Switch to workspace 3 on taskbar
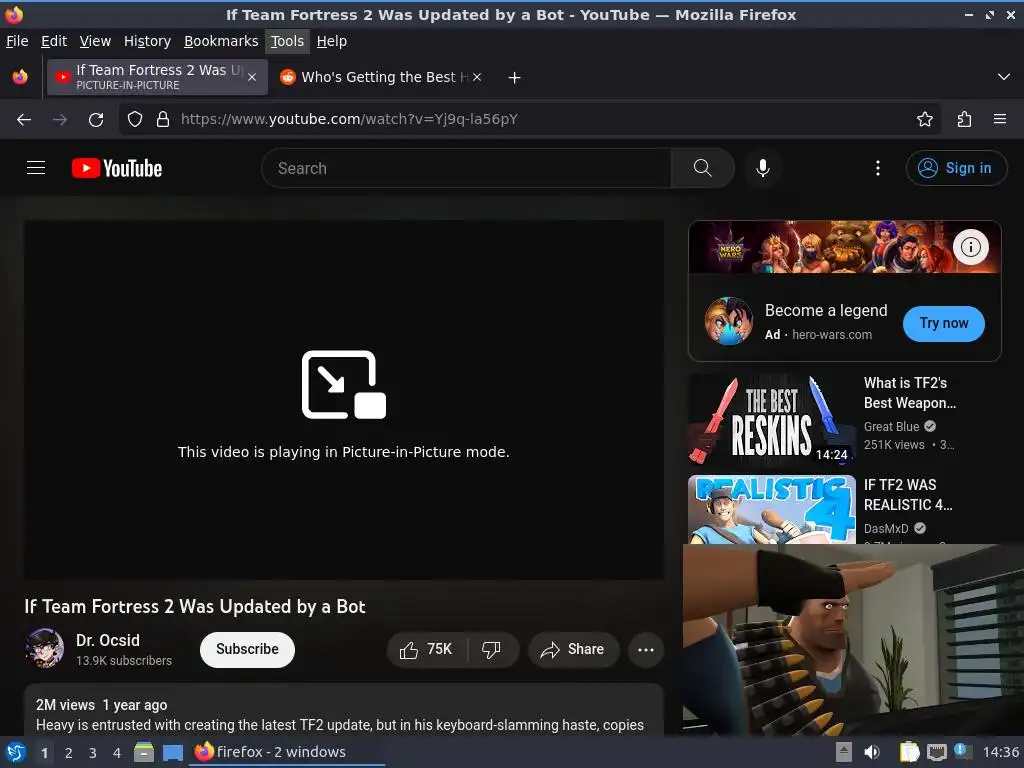The width and height of the screenshot is (1024, 768). point(93,753)
